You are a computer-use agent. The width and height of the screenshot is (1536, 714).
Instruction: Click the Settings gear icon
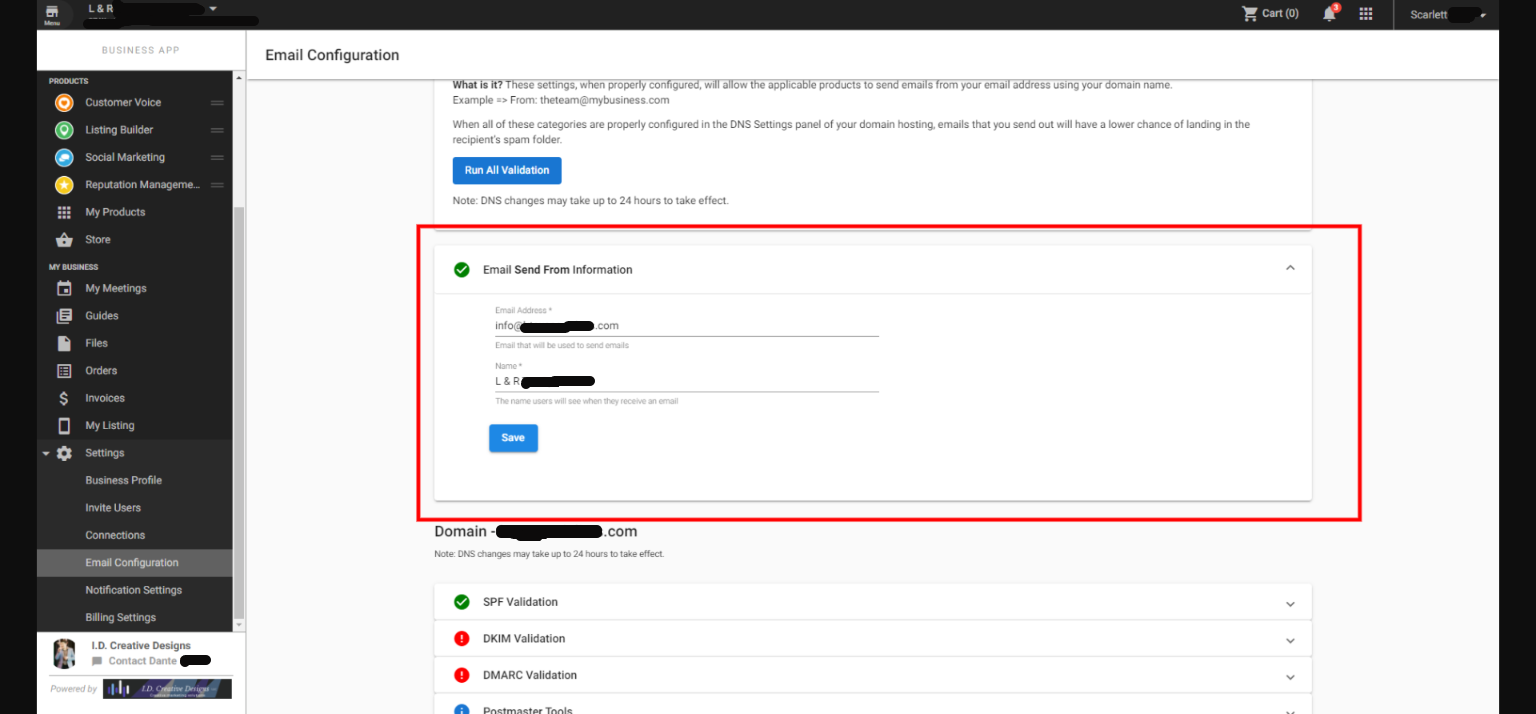click(x=64, y=453)
